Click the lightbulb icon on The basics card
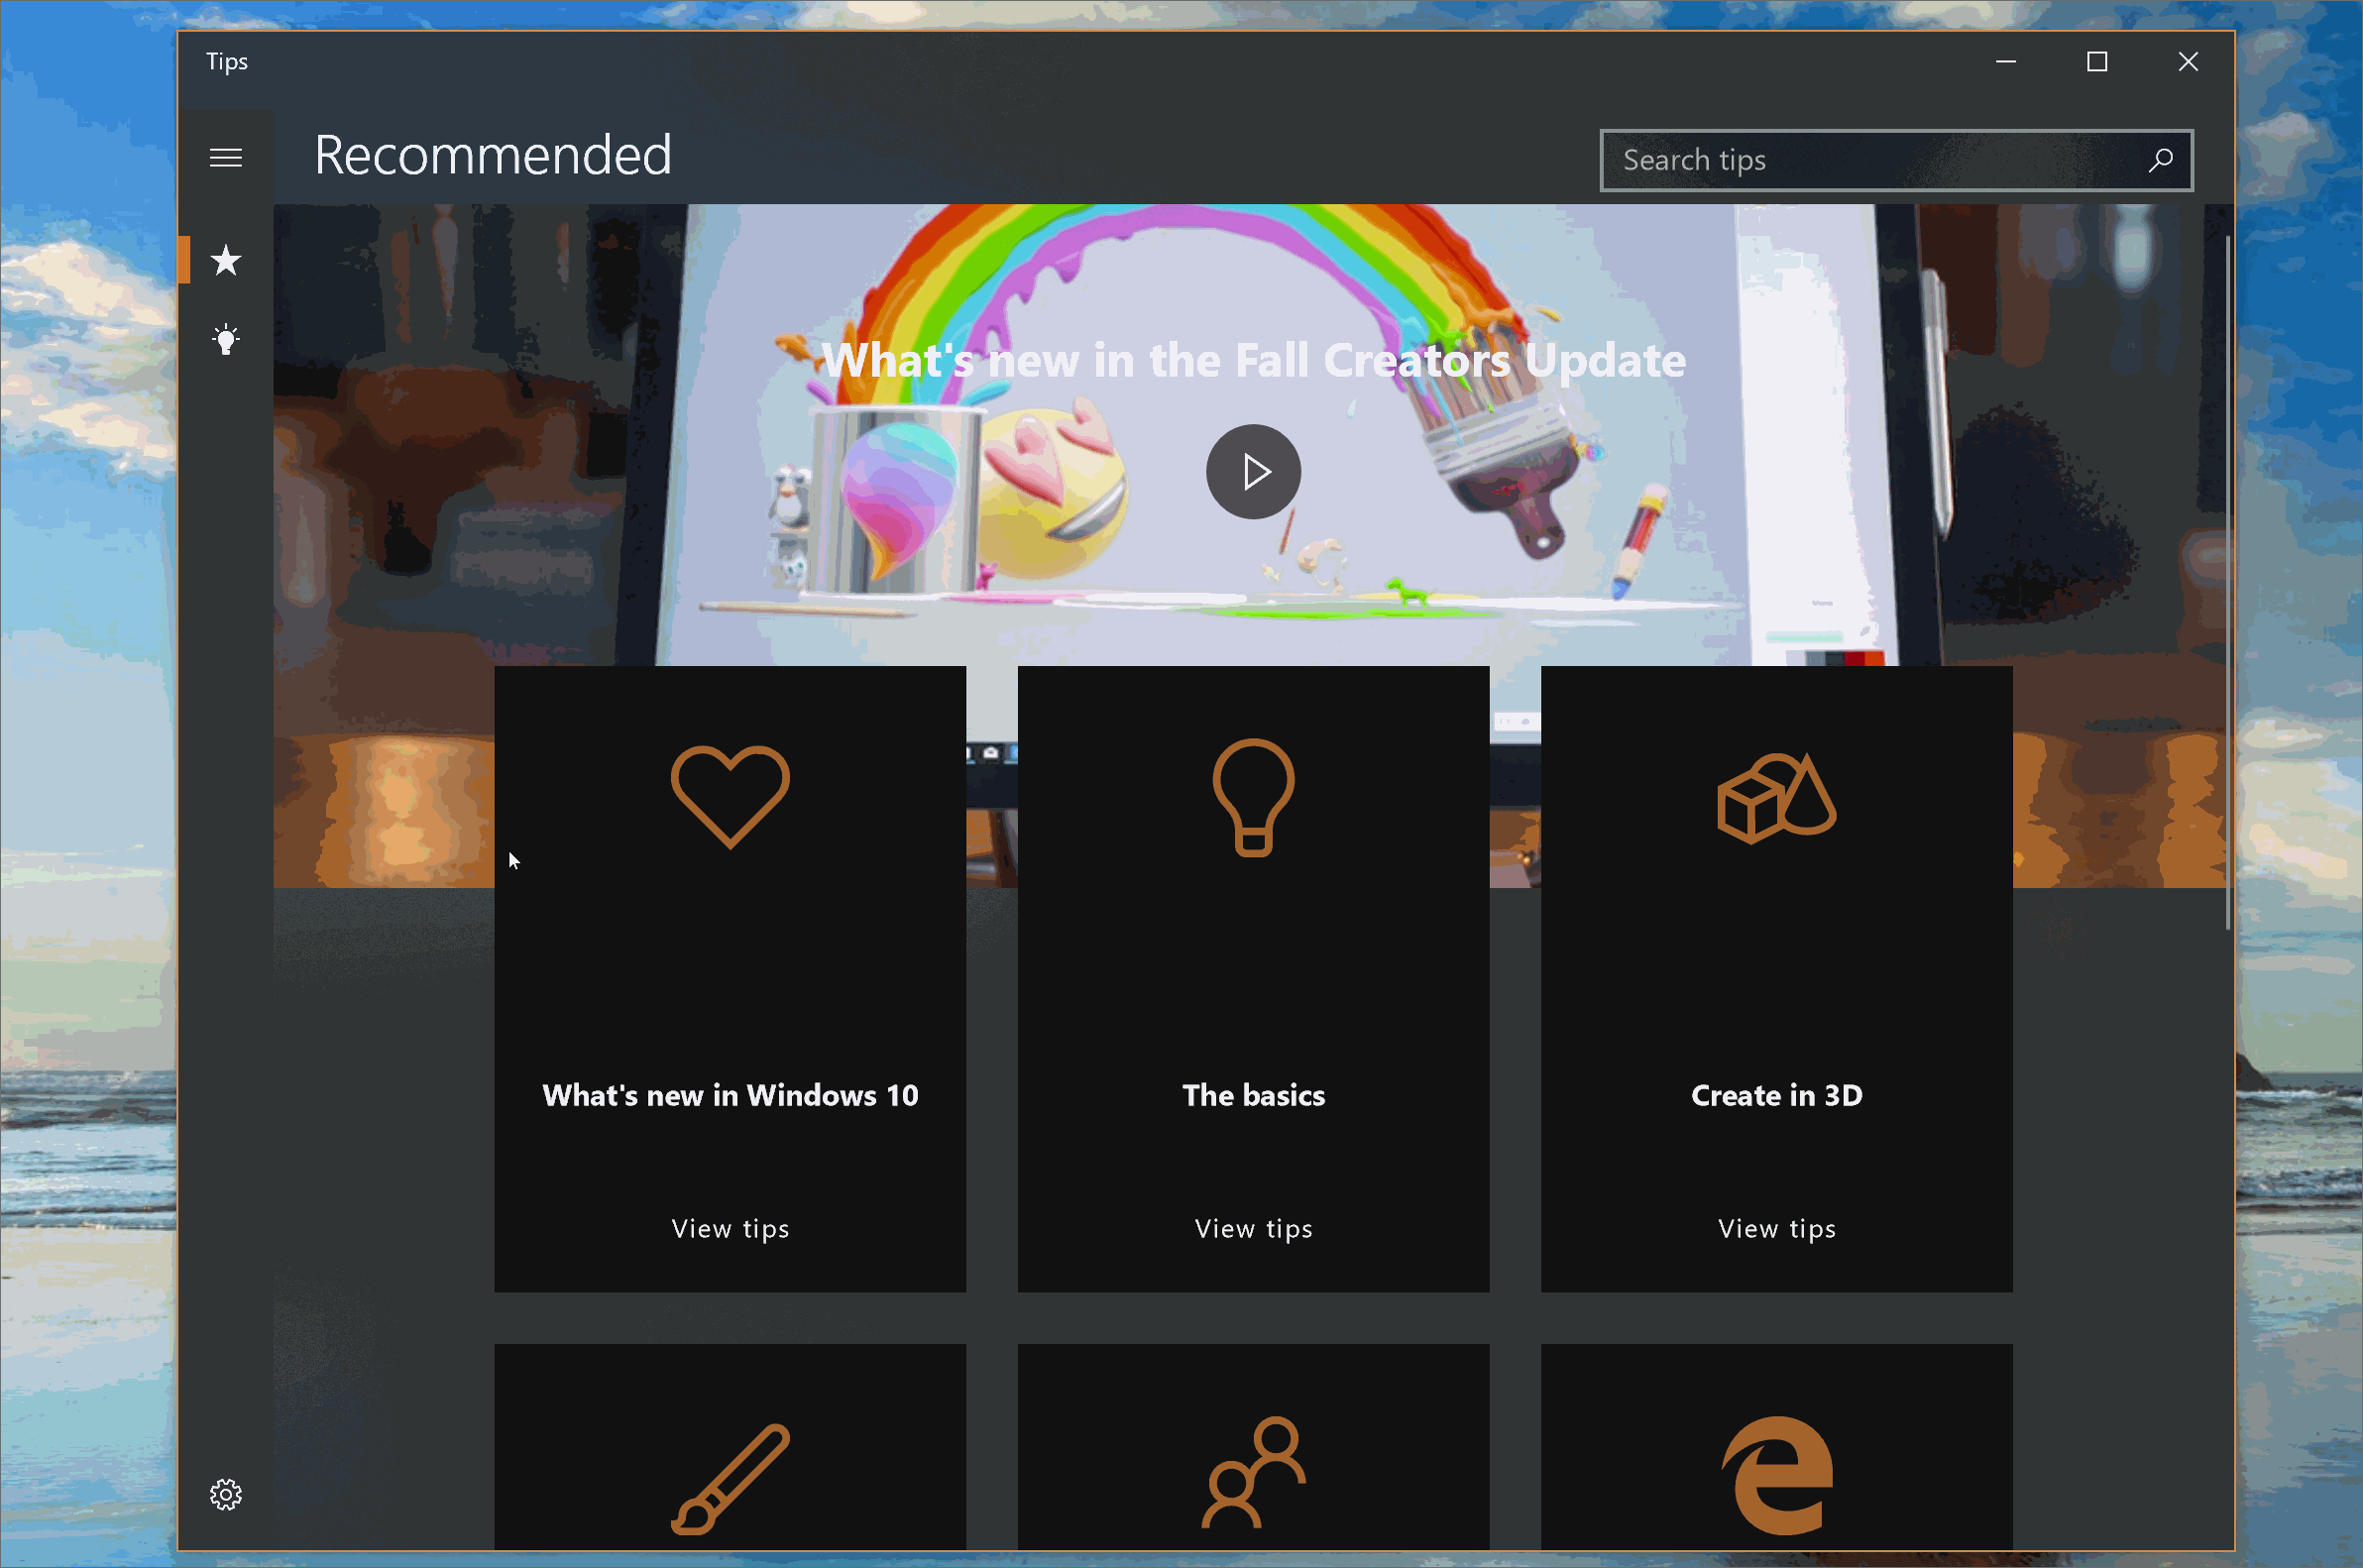 1253,797
